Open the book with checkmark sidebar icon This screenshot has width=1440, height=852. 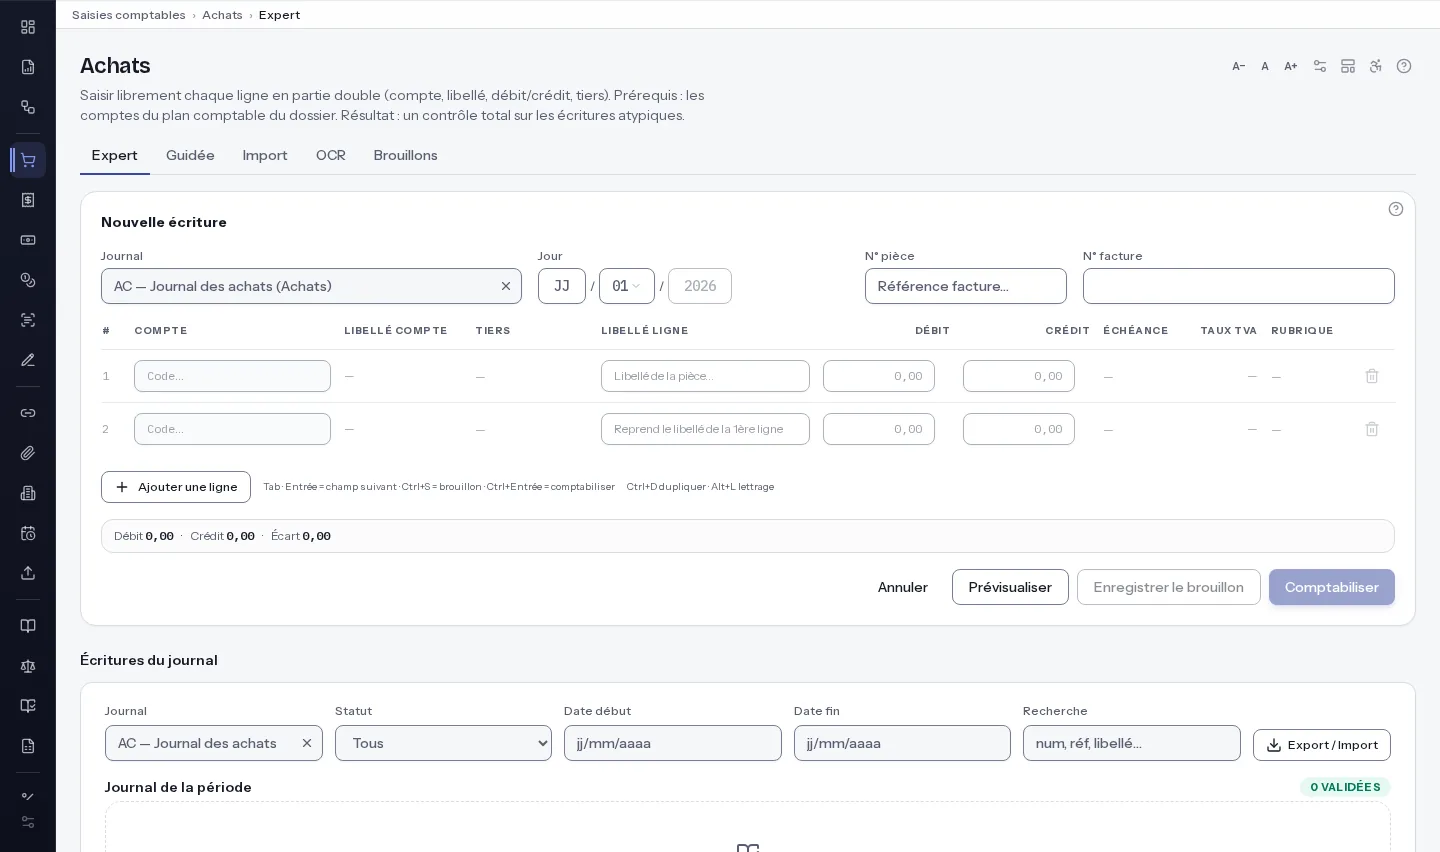(28, 706)
